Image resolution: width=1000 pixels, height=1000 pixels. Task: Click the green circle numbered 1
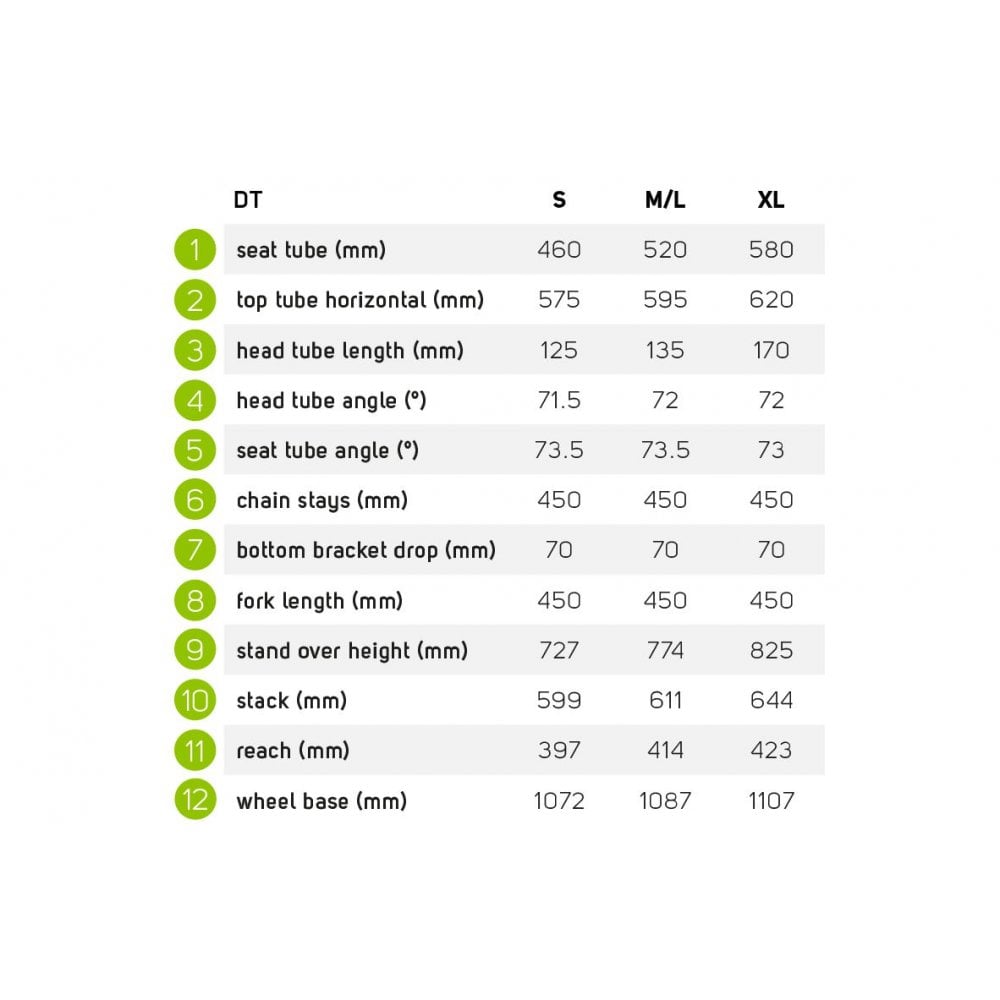[x=195, y=249]
